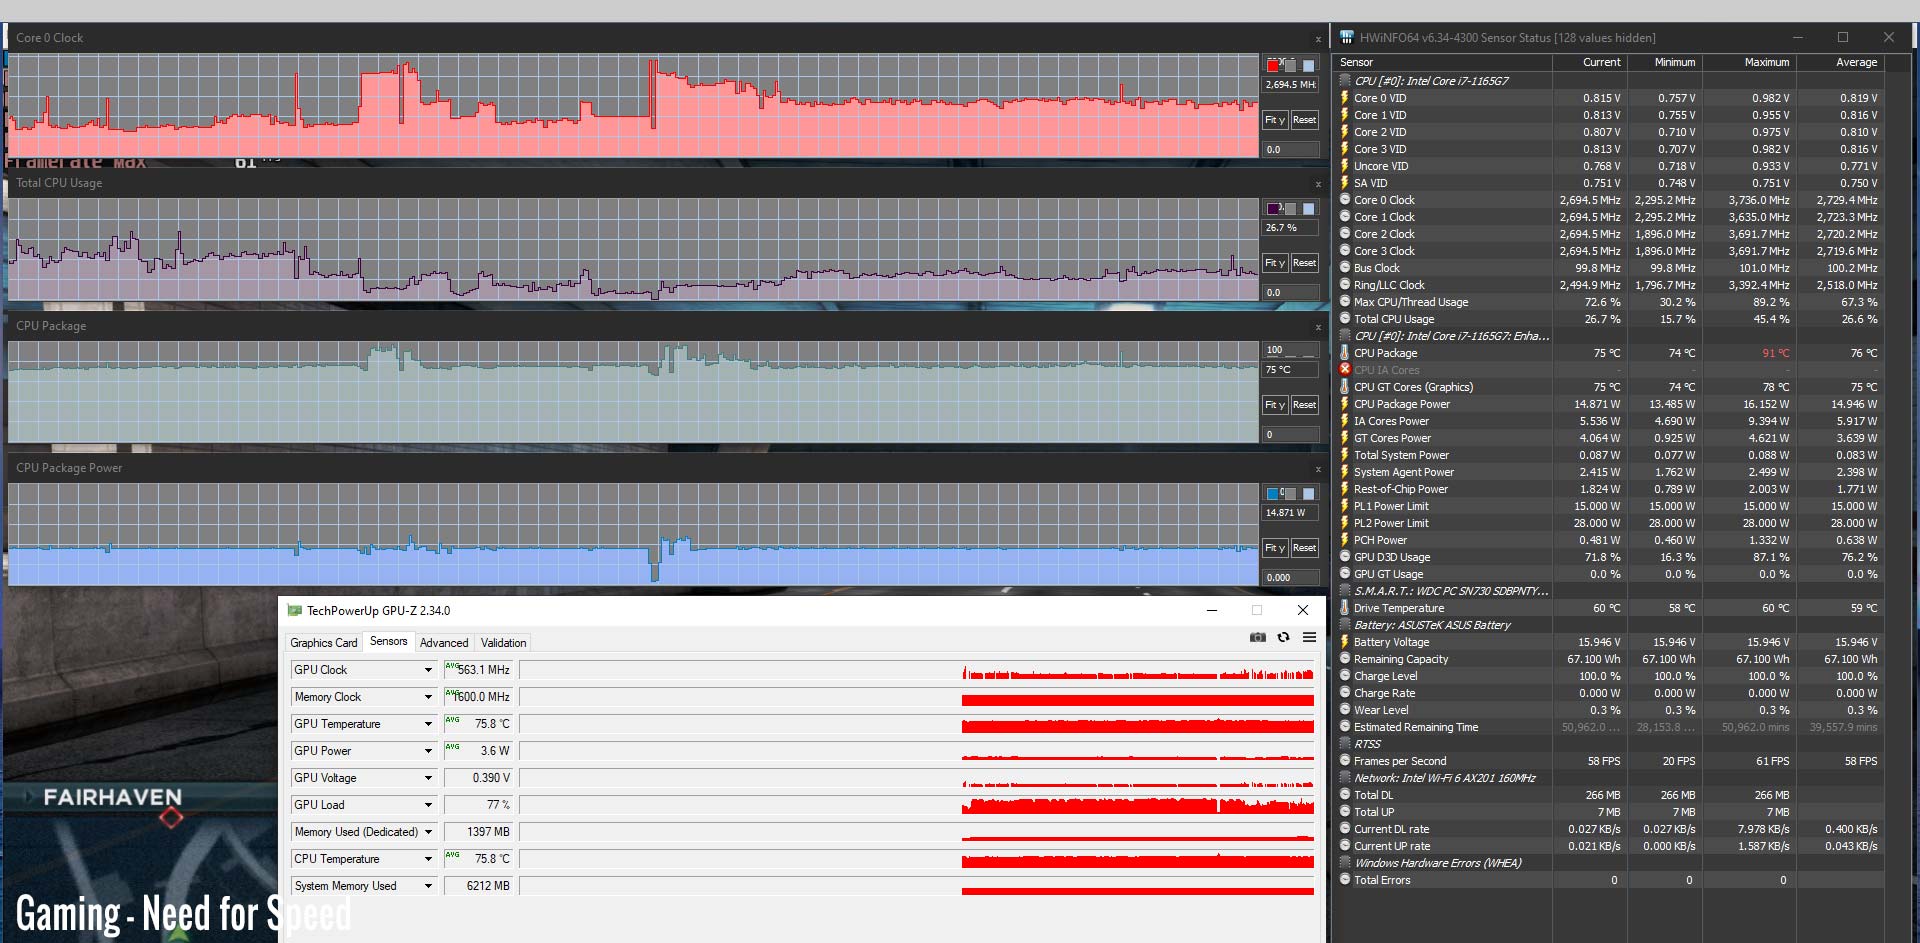1920x943 pixels.
Task: Click the Windows Hardware Errors group icon
Action: 1345,862
